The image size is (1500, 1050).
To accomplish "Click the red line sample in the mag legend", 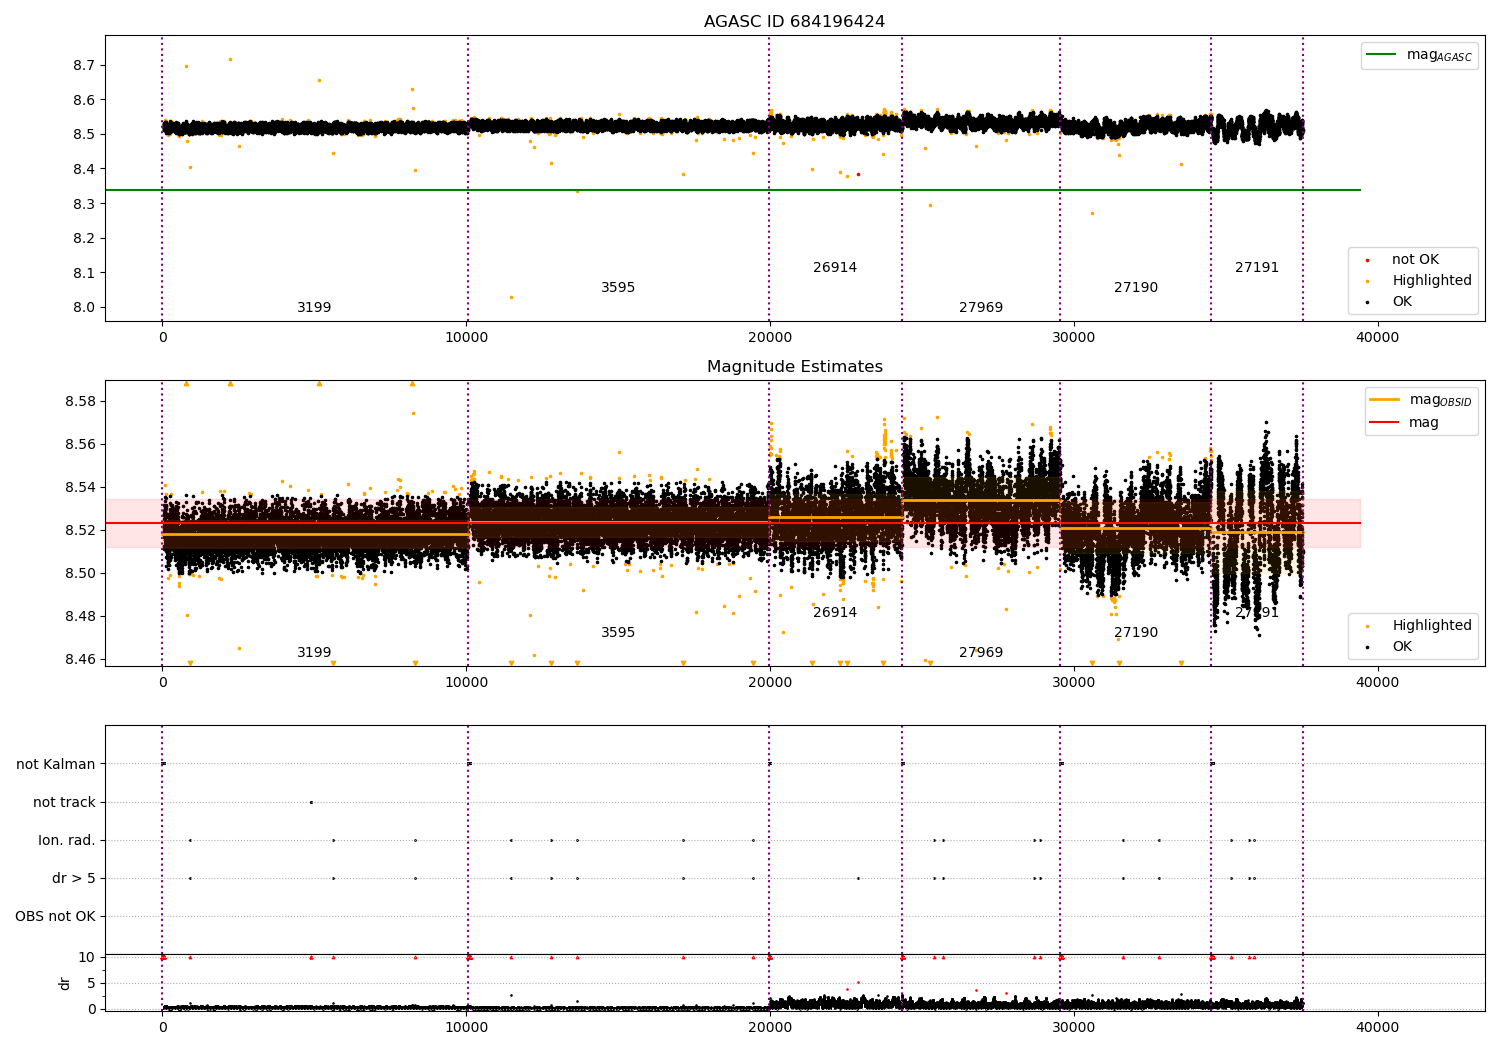I will 1384,423.
